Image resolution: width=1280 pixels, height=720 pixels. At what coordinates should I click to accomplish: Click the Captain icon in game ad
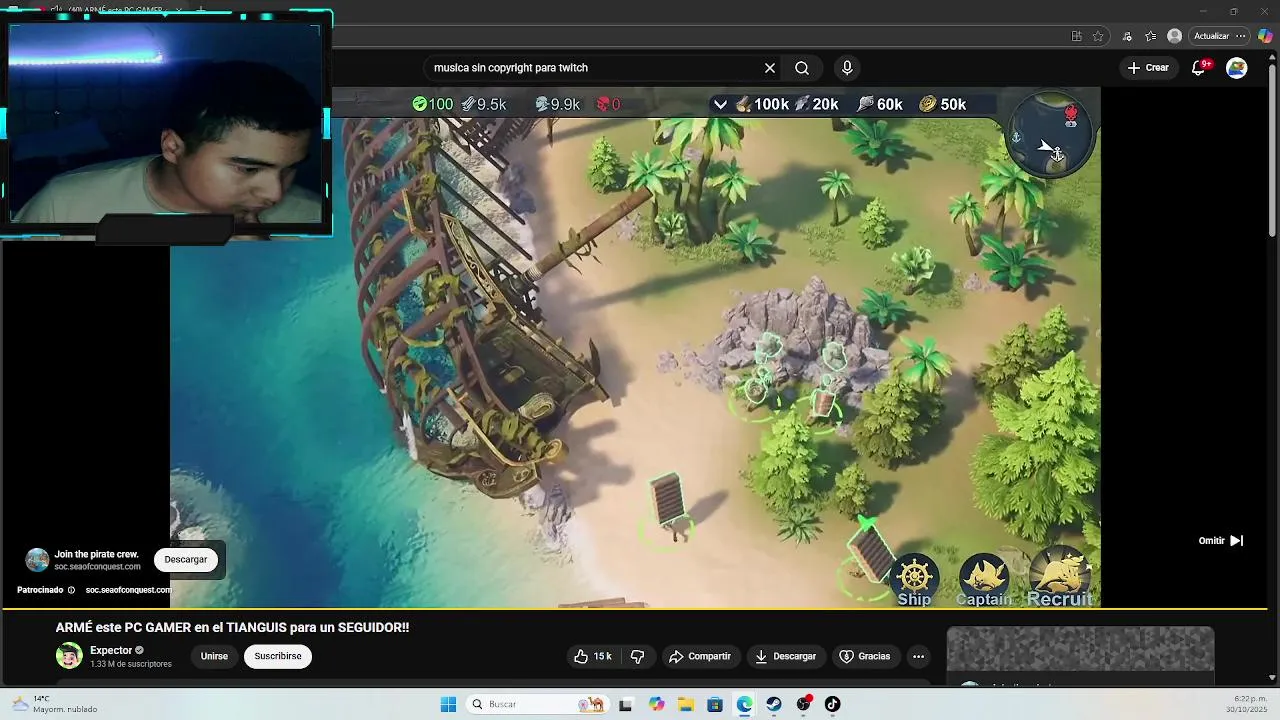point(984,582)
